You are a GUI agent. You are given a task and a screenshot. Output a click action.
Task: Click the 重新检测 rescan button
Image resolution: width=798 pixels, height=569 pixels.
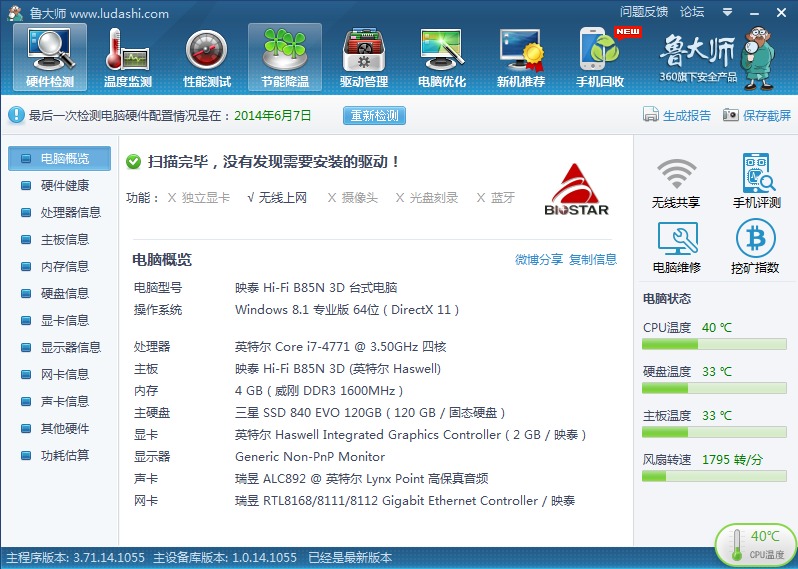(374, 116)
